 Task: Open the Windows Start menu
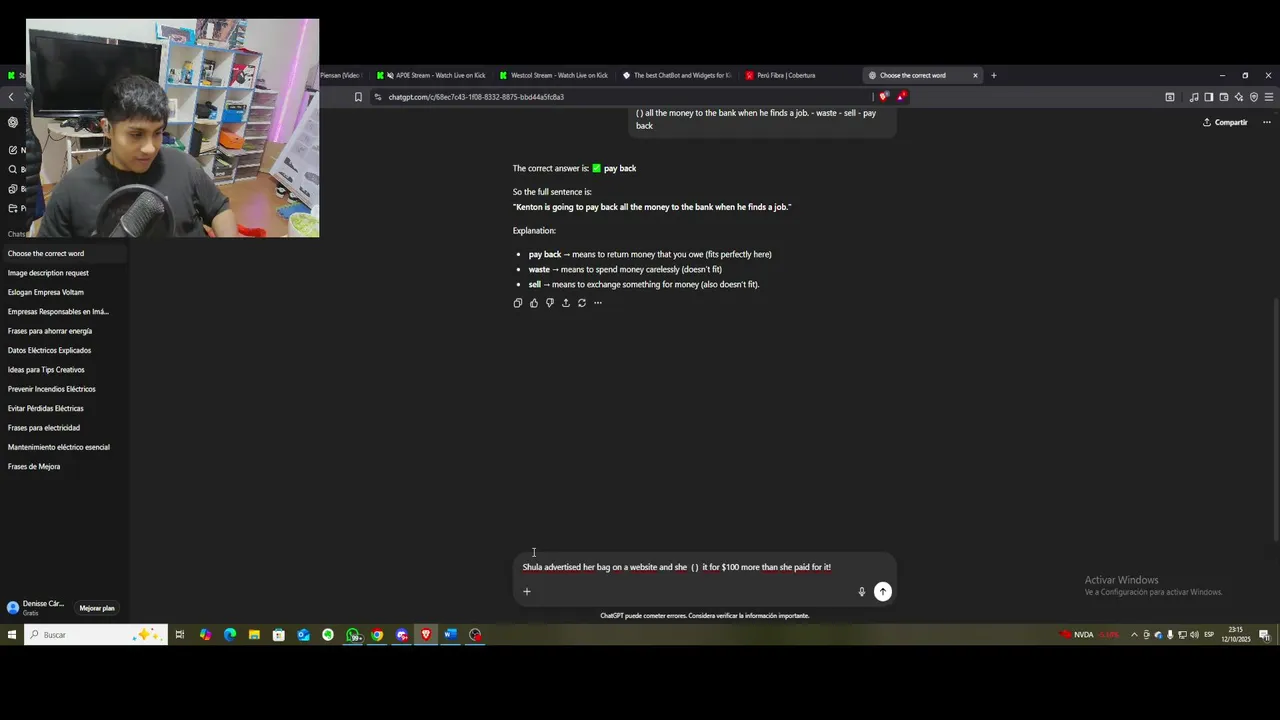point(11,635)
